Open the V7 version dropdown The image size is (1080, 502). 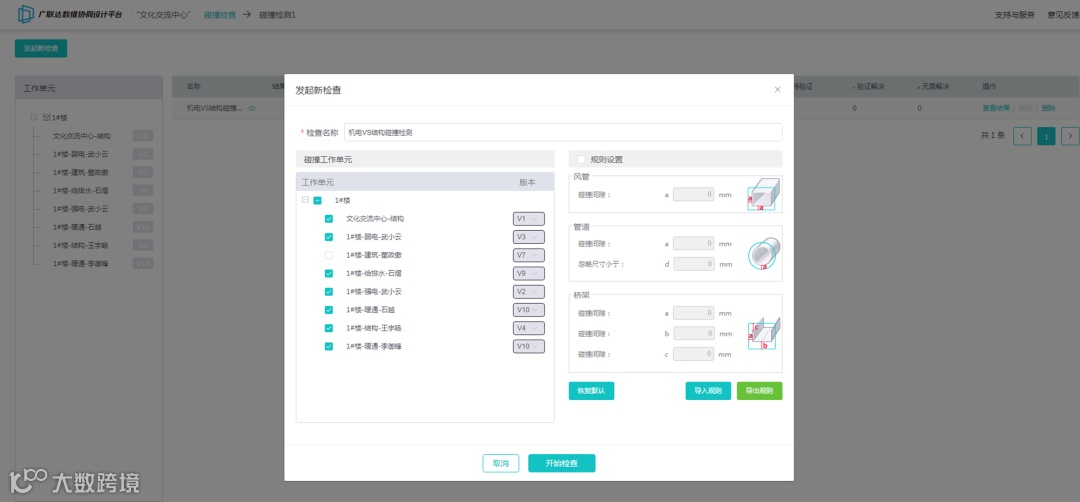click(528, 255)
